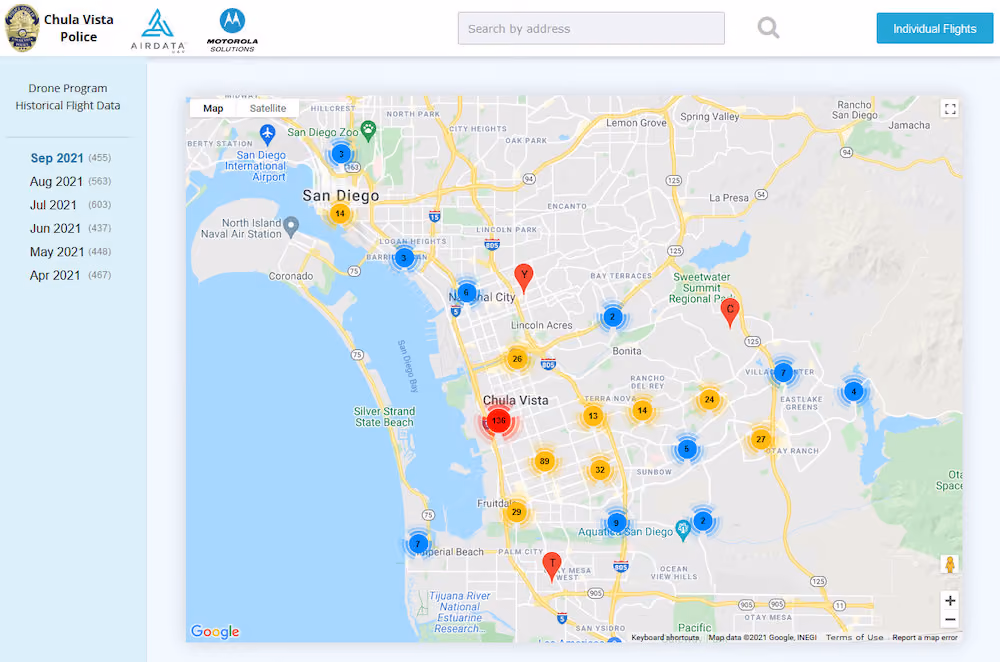Viewport: 1000px width, 662px height.
Task: Open the blue 6 cluster near National City
Action: [x=466, y=293]
